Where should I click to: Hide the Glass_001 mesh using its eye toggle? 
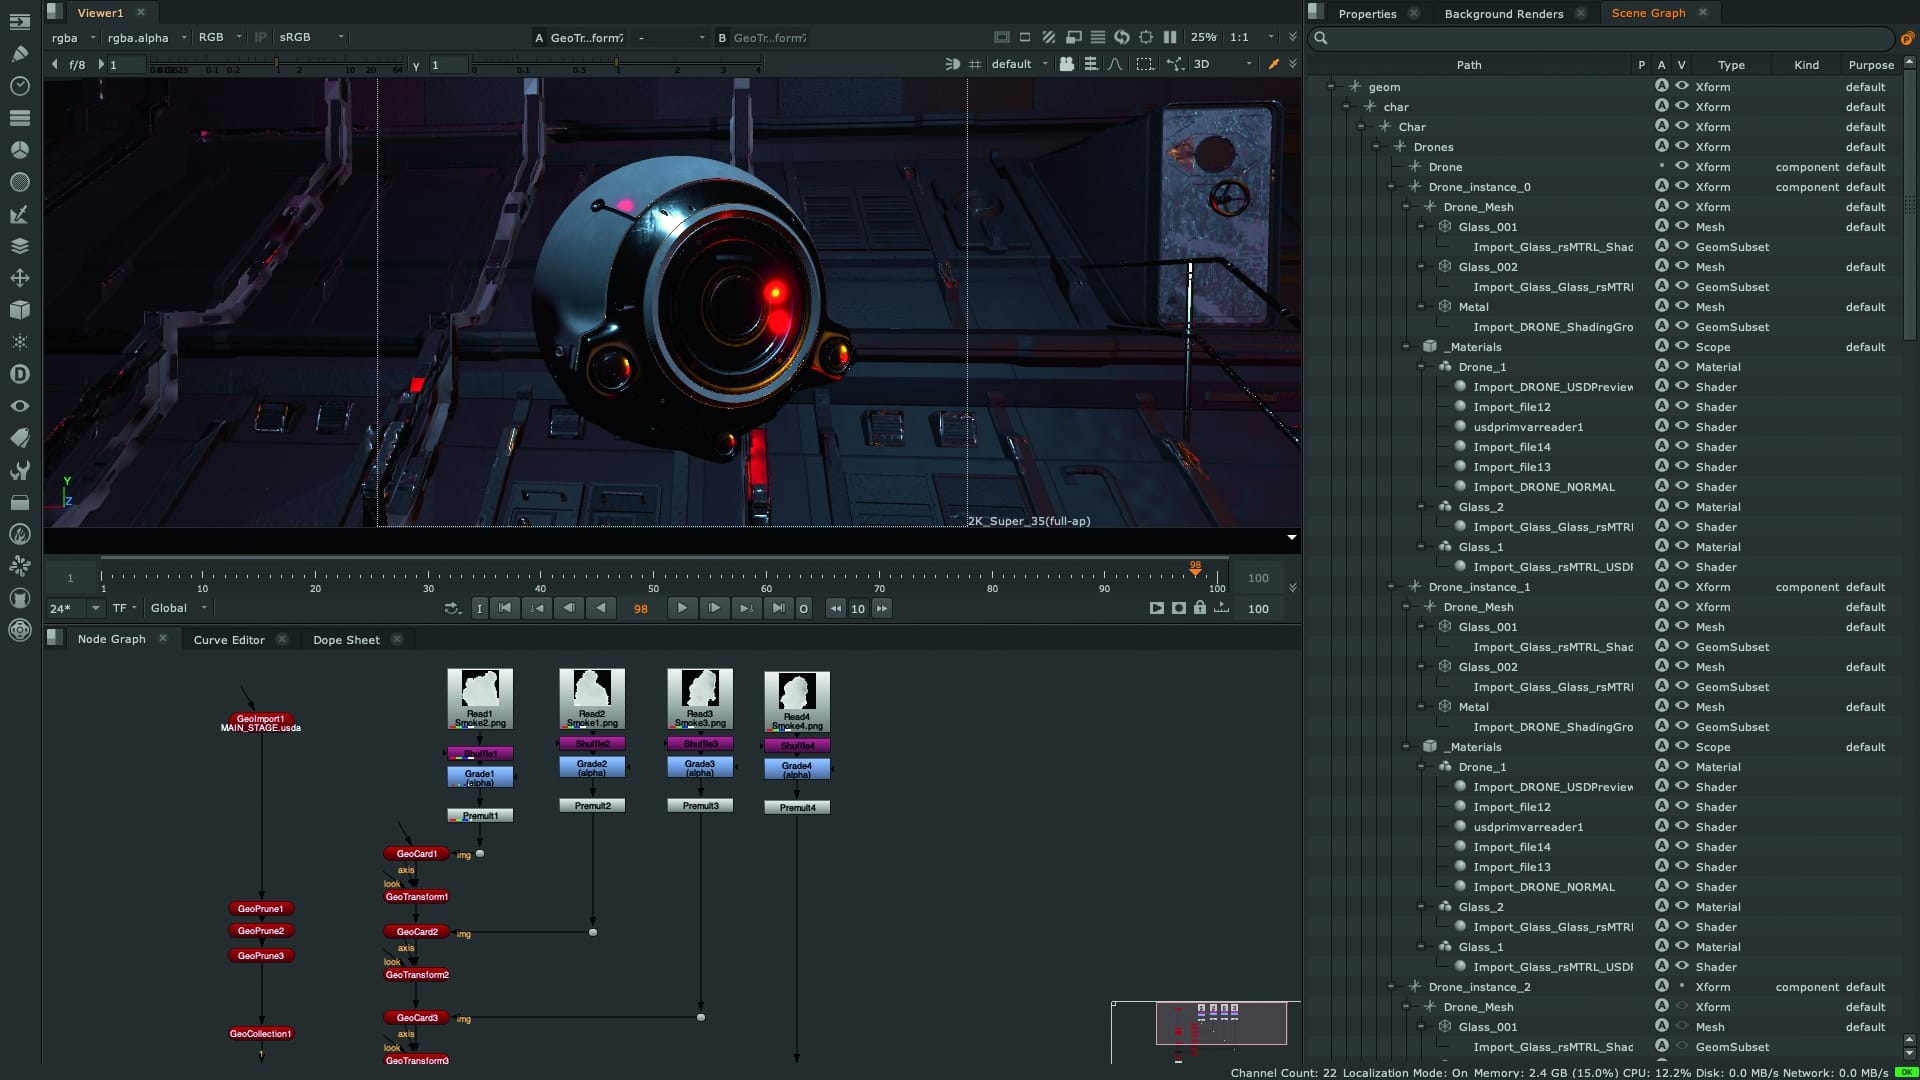(x=1681, y=227)
